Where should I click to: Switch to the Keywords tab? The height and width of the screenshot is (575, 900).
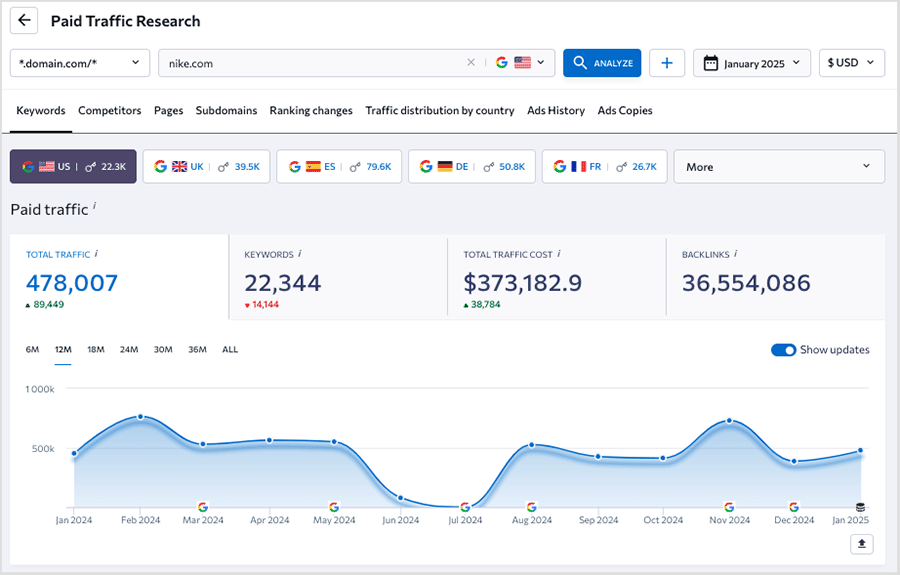(x=41, y=111)
